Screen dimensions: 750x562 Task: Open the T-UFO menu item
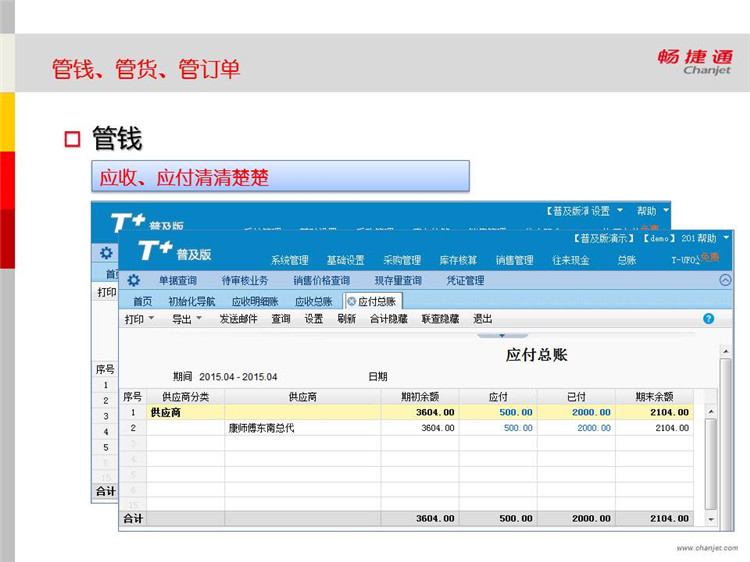[685, 260]
